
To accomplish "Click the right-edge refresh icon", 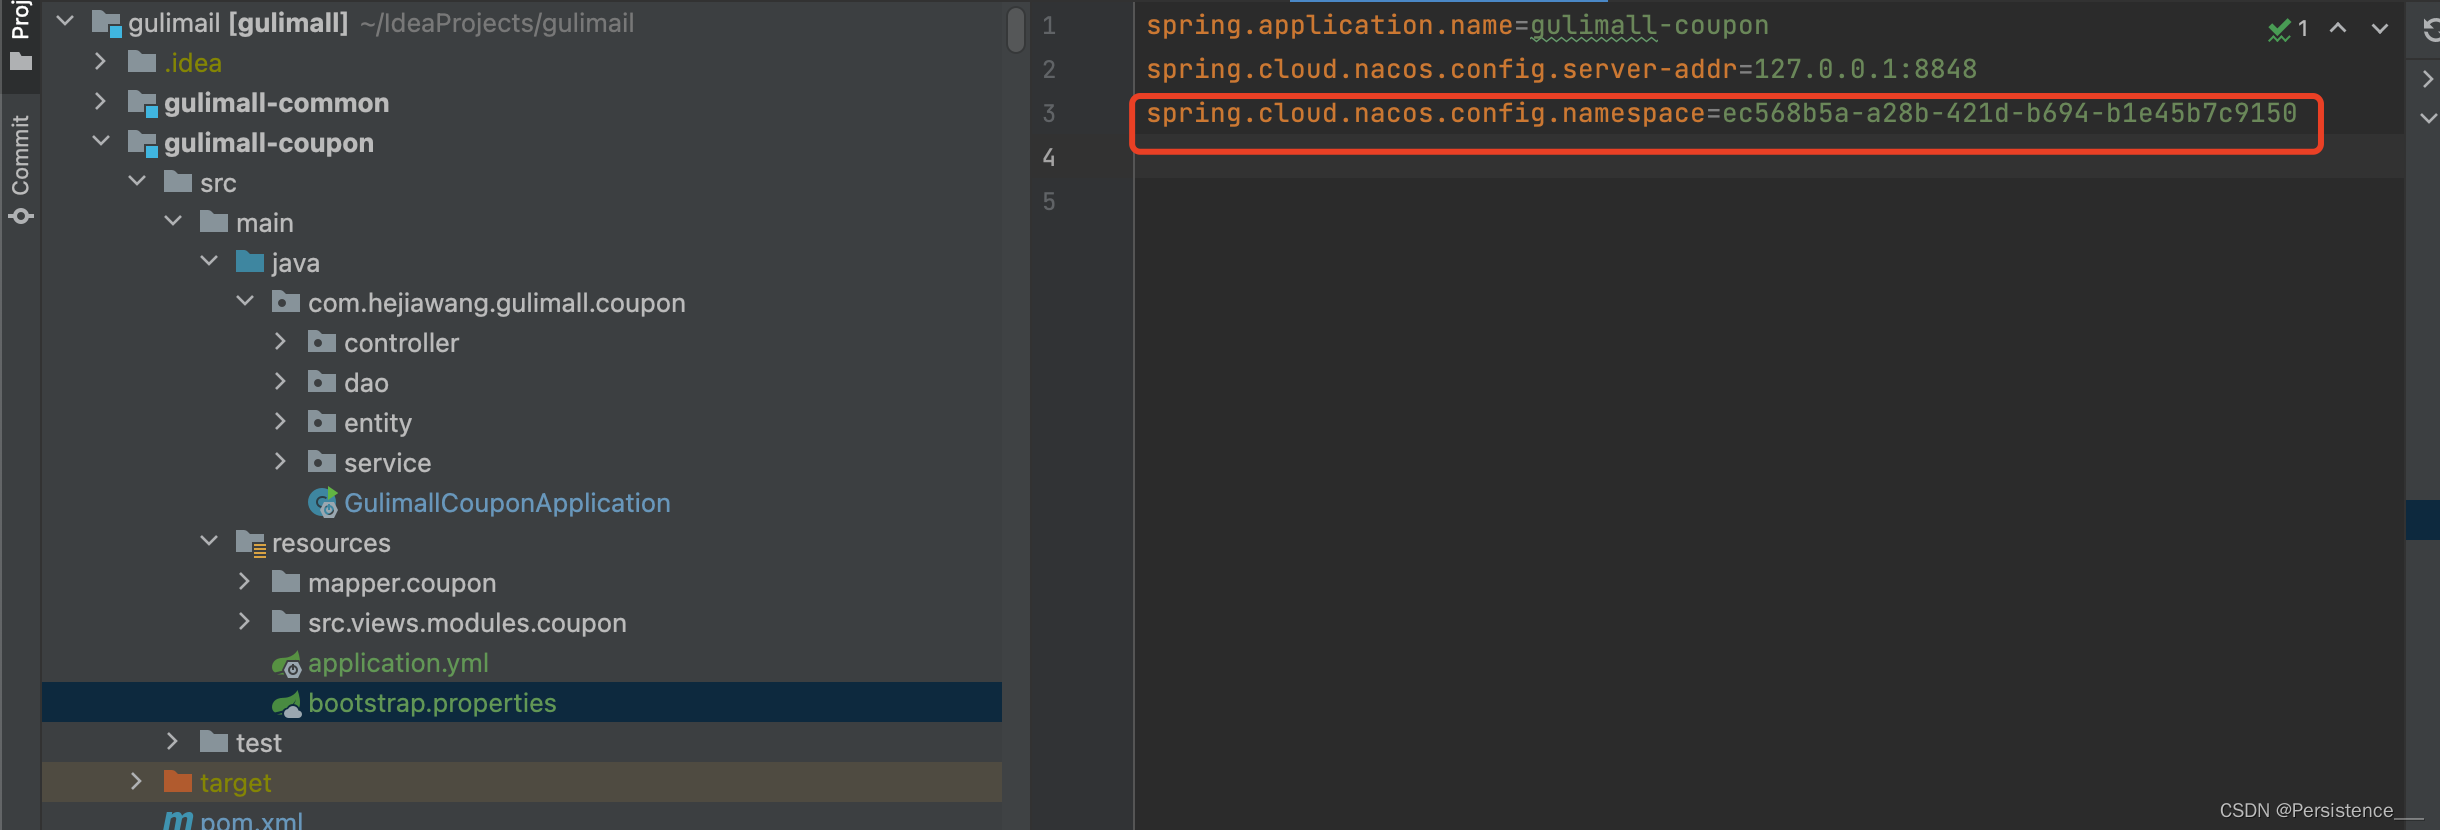I will click(x=2430, y=30).
